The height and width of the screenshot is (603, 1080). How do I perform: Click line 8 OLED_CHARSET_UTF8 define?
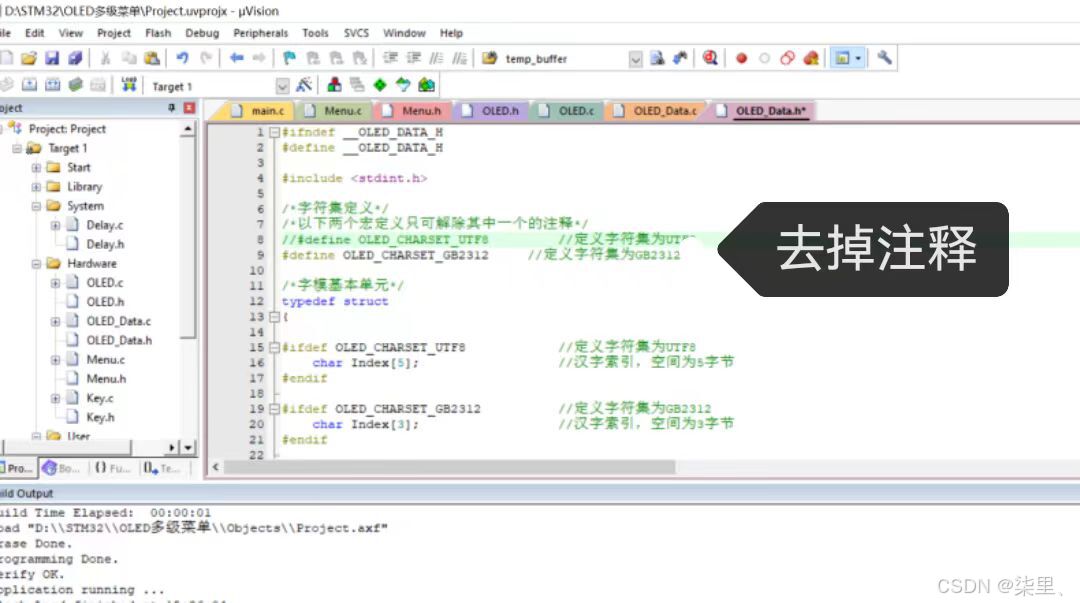point(384,240)
